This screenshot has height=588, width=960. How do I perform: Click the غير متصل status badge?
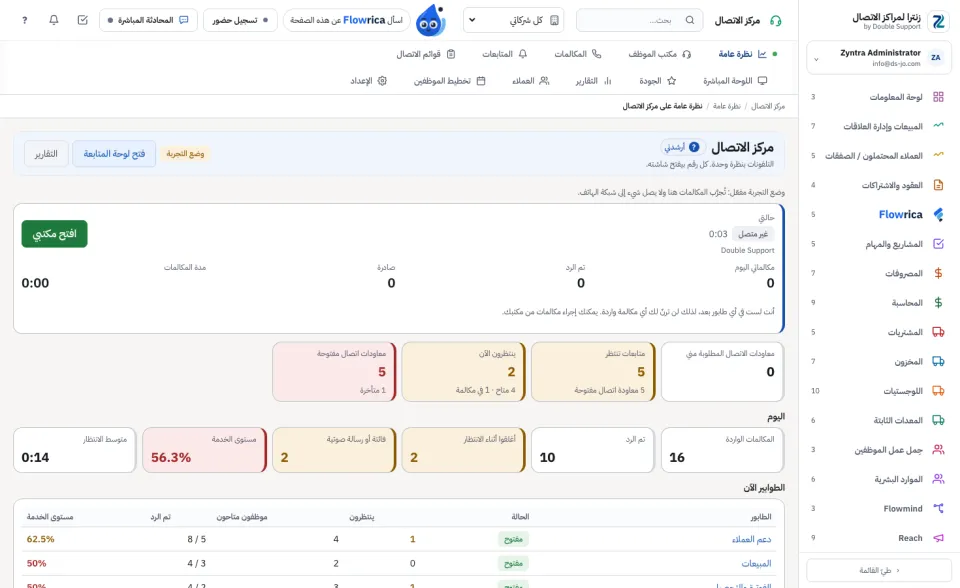click(x=753, y=234)
